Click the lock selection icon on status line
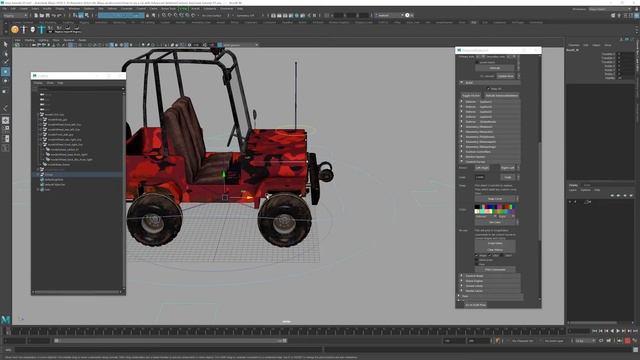 tap(148, 16)
